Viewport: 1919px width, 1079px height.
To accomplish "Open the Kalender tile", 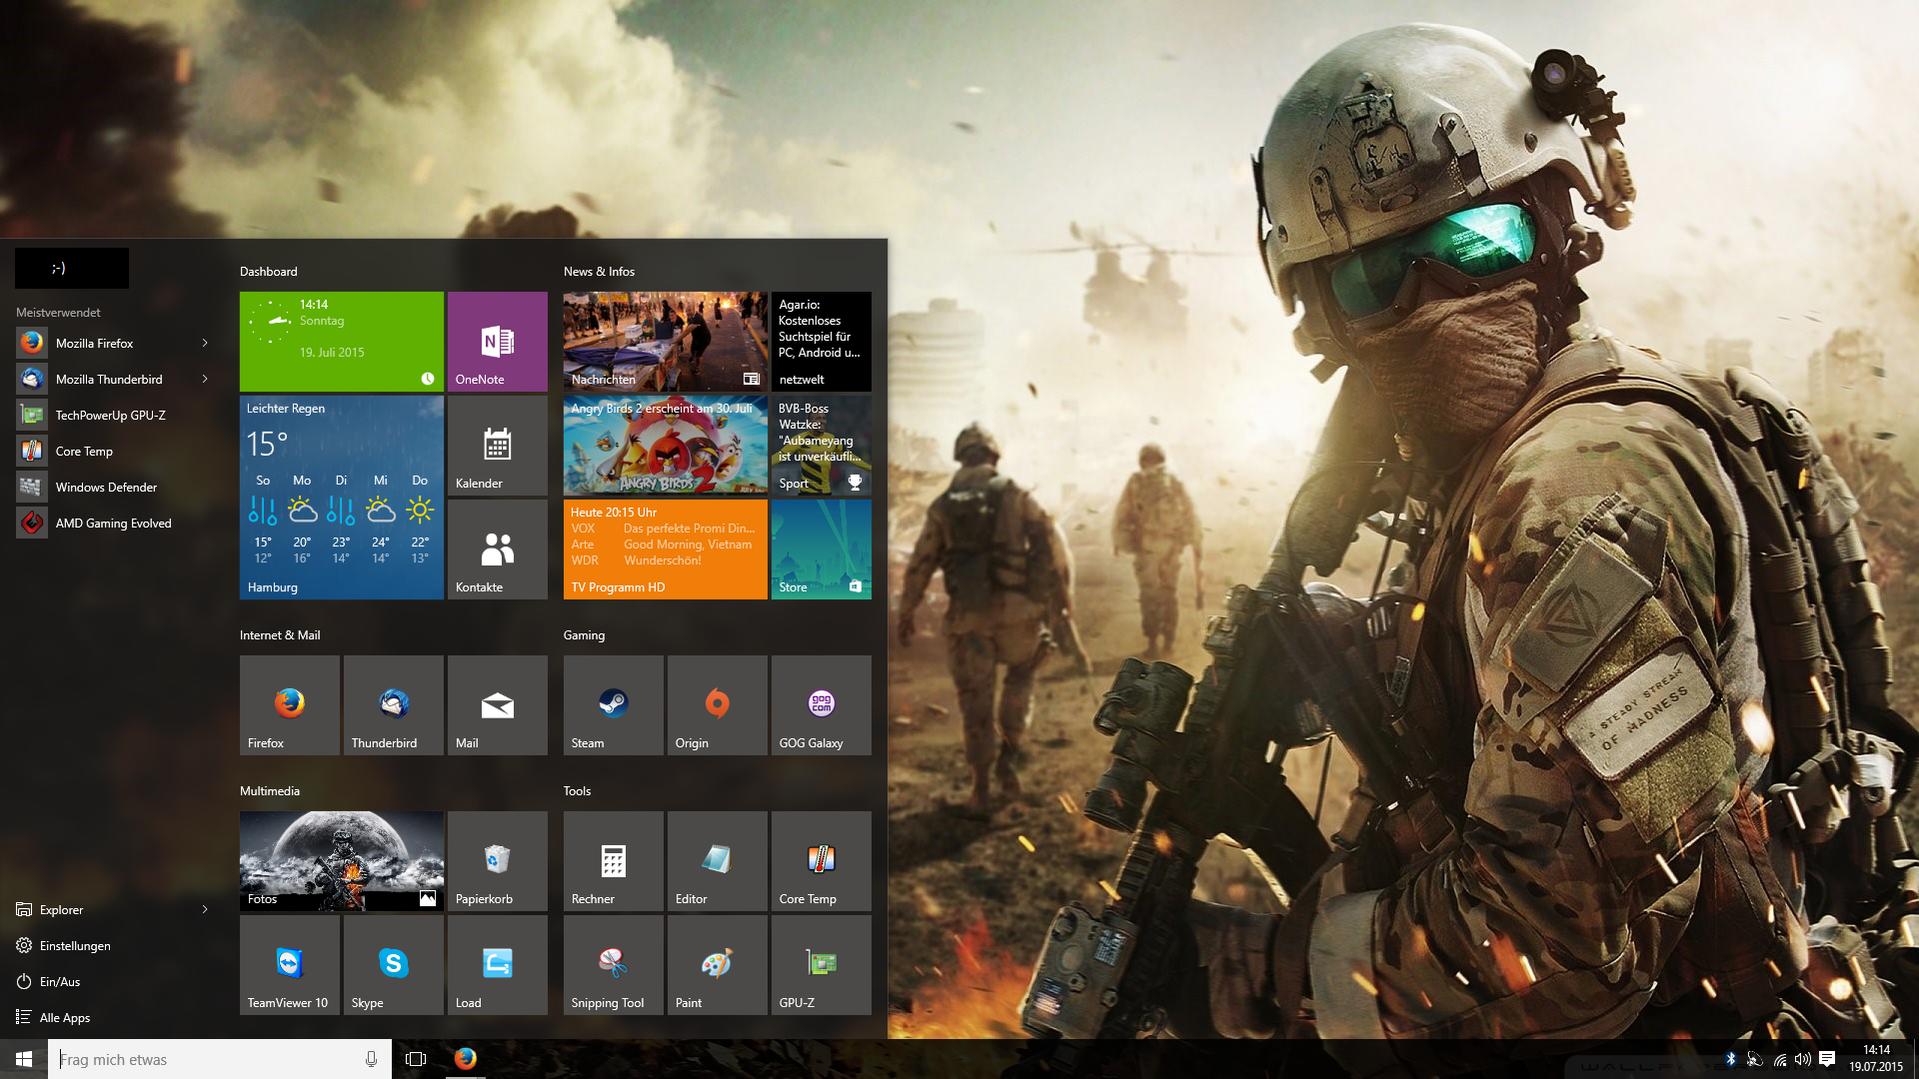I will (x=497, y=445).
